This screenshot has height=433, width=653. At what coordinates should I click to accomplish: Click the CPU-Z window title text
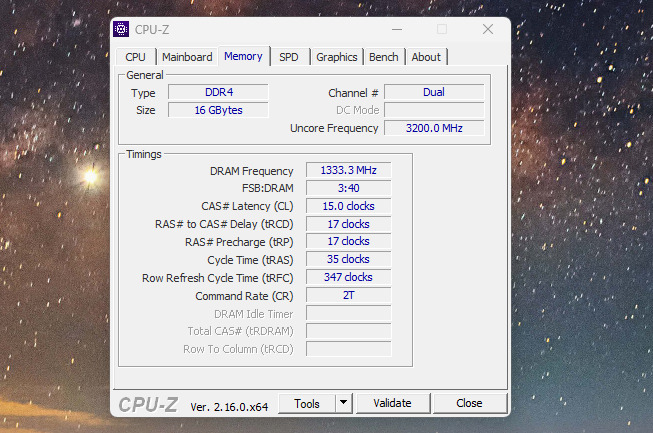152,30
